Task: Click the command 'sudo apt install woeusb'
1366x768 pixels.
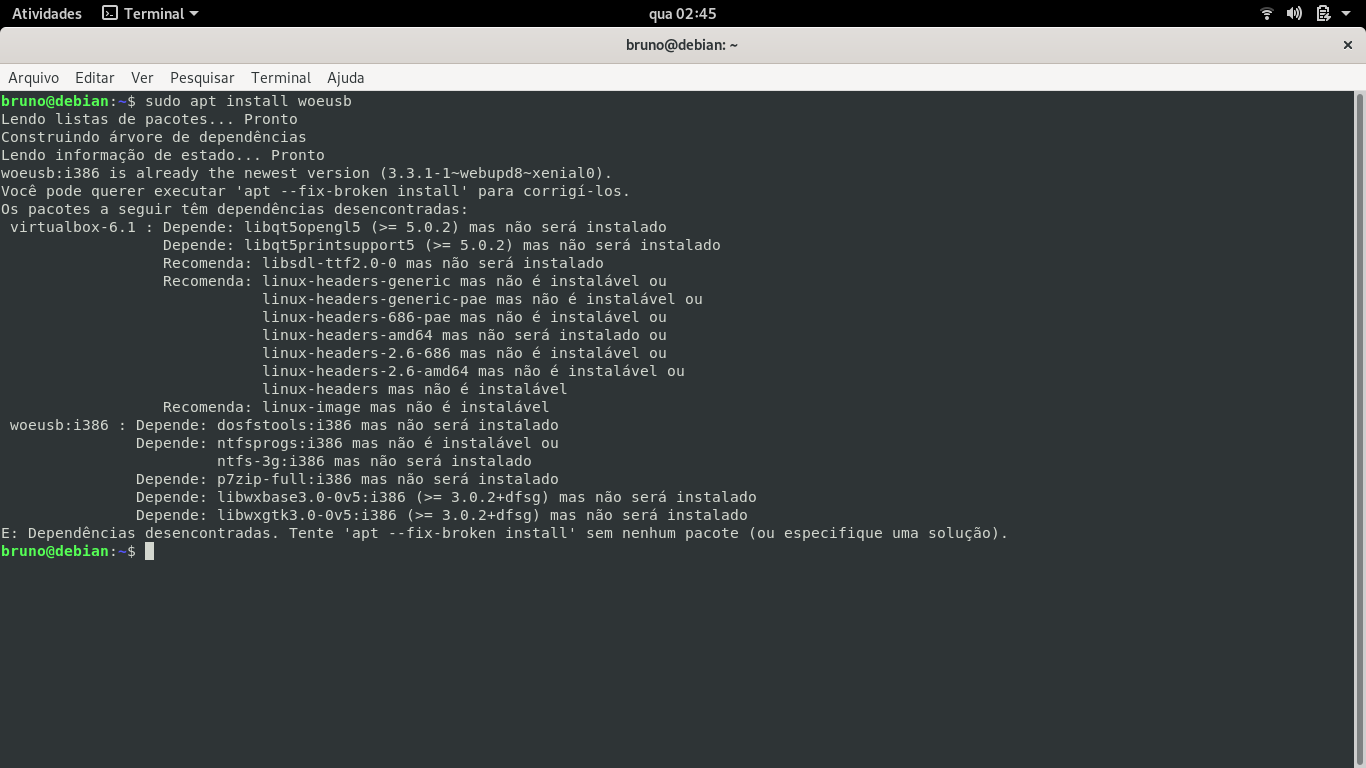Action: 248,101
